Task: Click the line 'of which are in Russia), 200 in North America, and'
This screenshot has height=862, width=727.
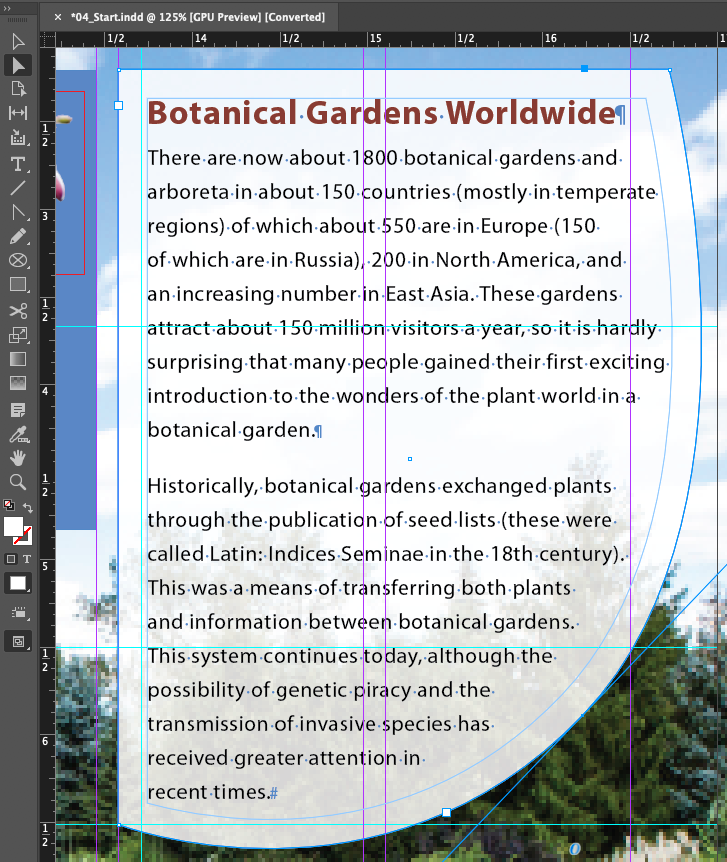Action: coord(386,260)
